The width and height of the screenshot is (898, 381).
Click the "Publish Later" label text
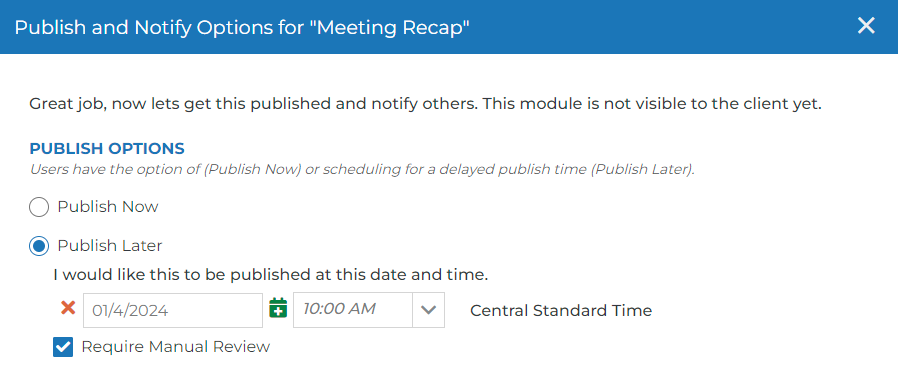(110, 246)
